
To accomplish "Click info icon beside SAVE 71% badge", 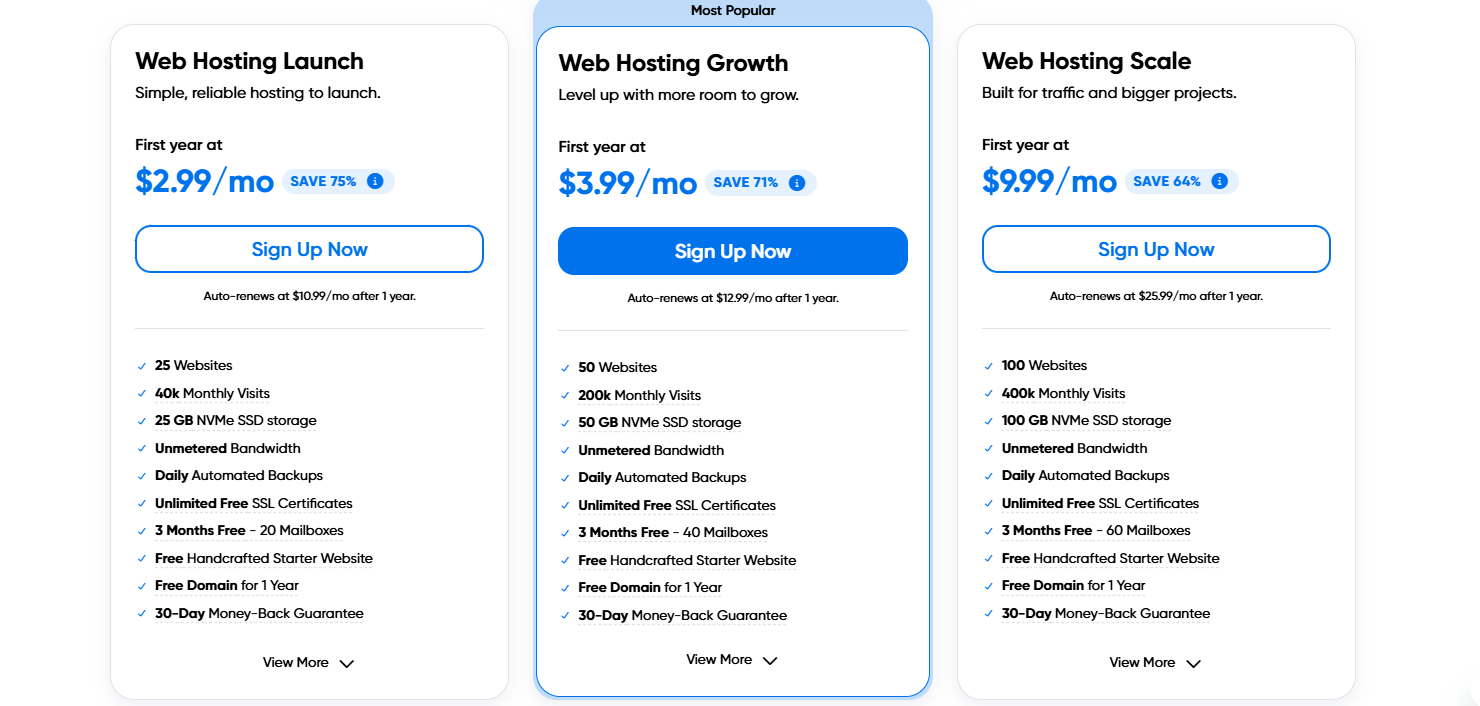I will click(797, 183).
